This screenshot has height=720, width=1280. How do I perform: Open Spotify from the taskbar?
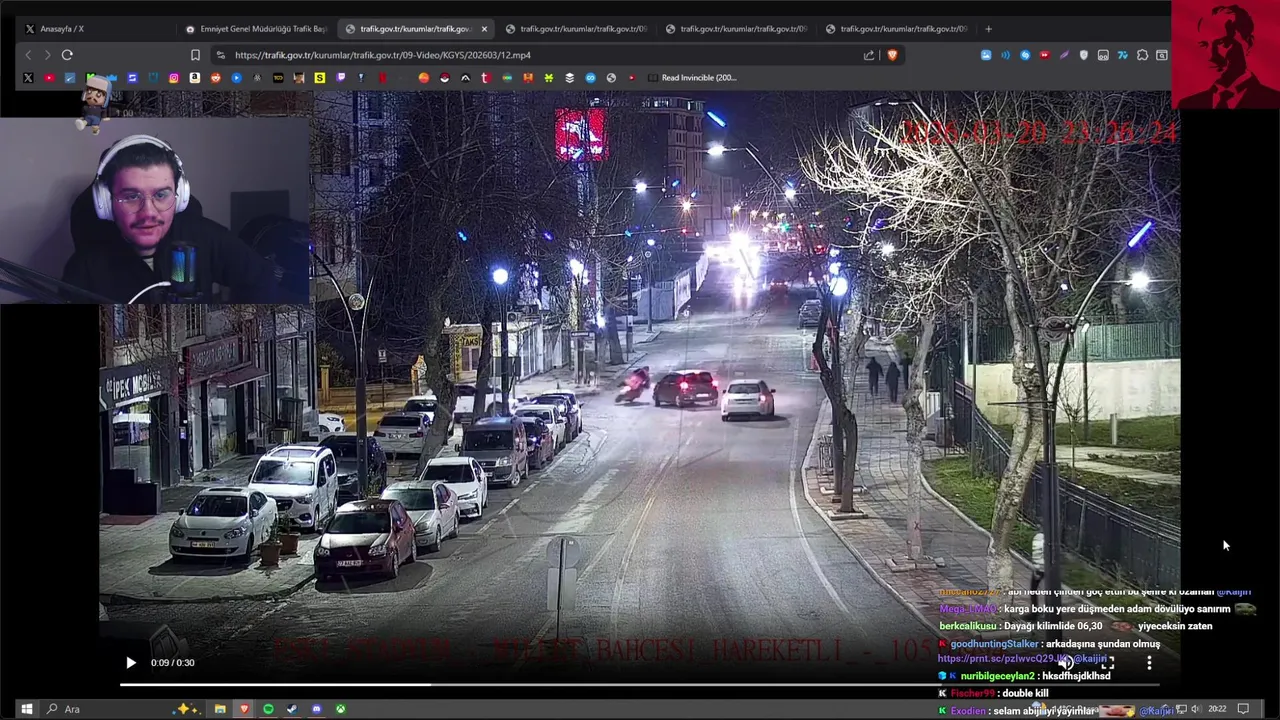268,709
